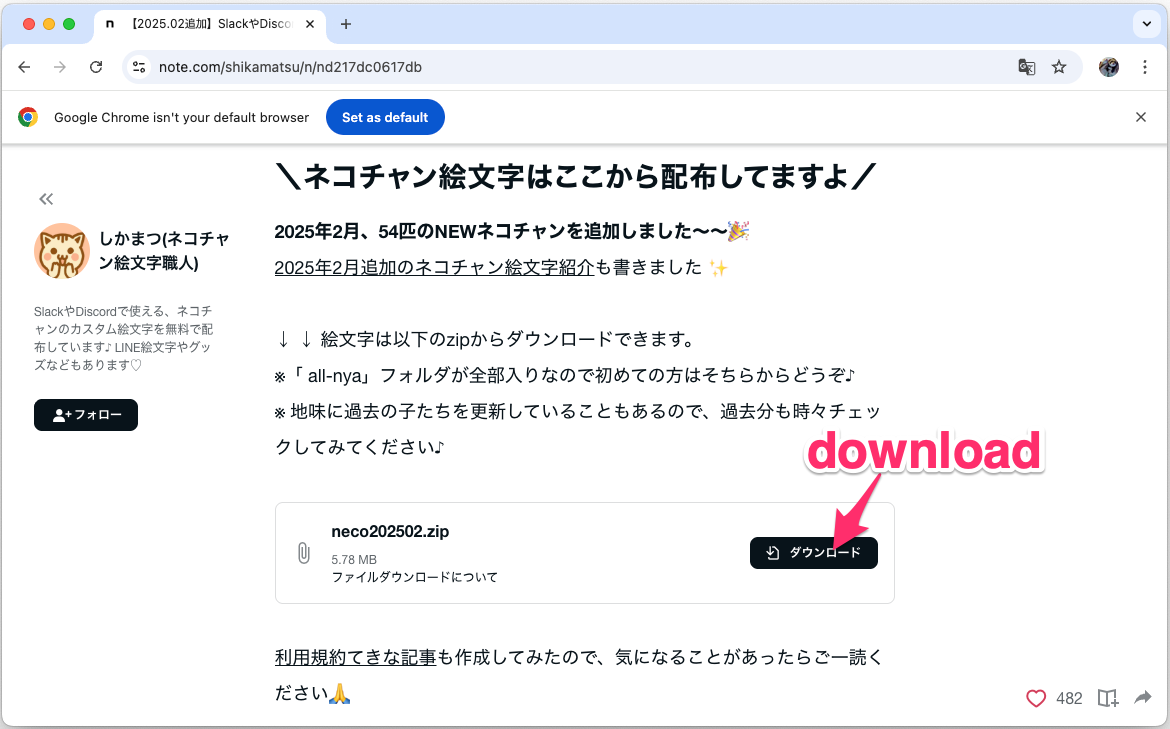Open Chrome three-dot menu
Image resolution: width=1170 pixels, height=729 pixels.
[1144, 67]
